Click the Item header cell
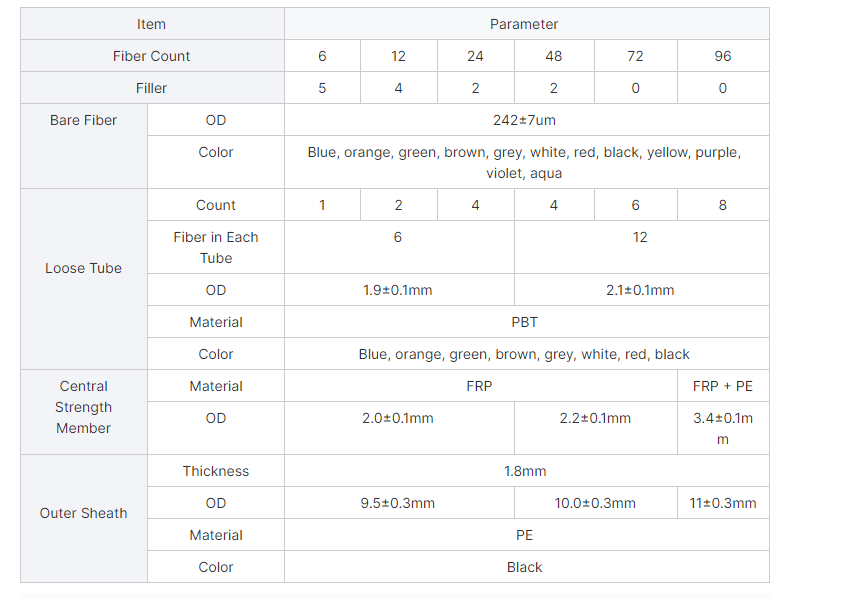Screen dimensions: 851x599 (x=152, y=24)
